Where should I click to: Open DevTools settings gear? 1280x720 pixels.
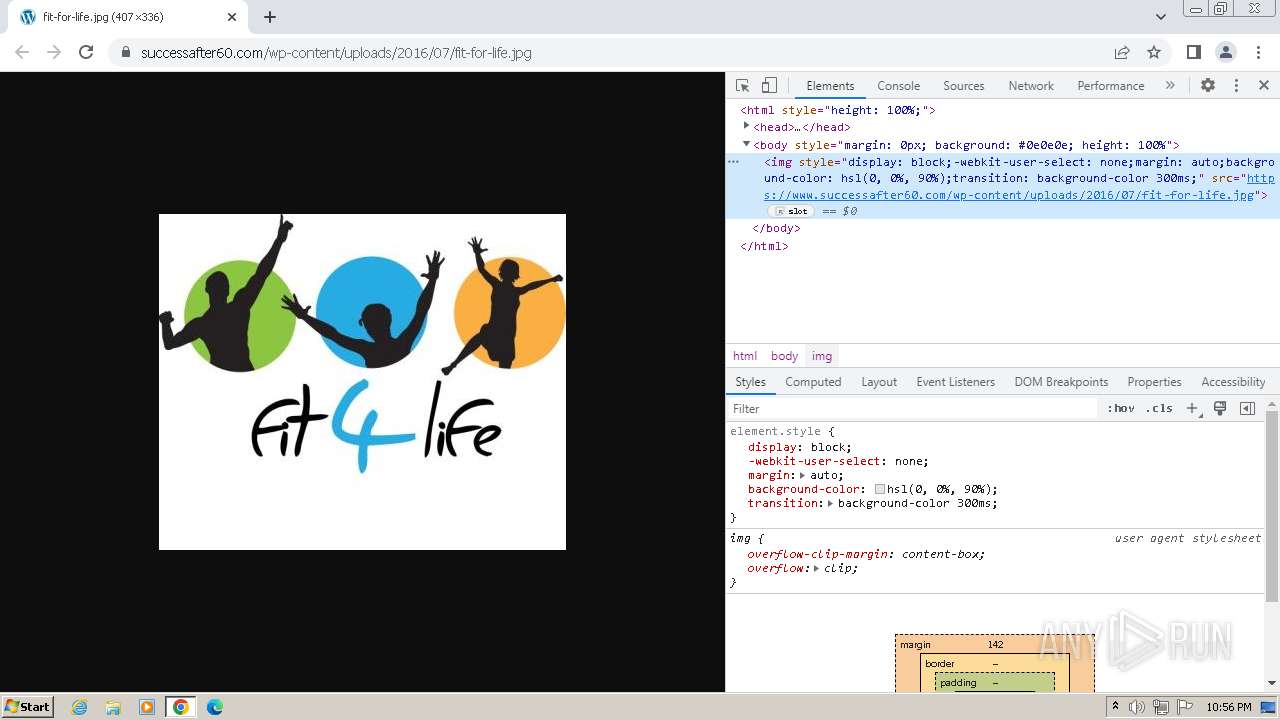tap(1208, 86)
